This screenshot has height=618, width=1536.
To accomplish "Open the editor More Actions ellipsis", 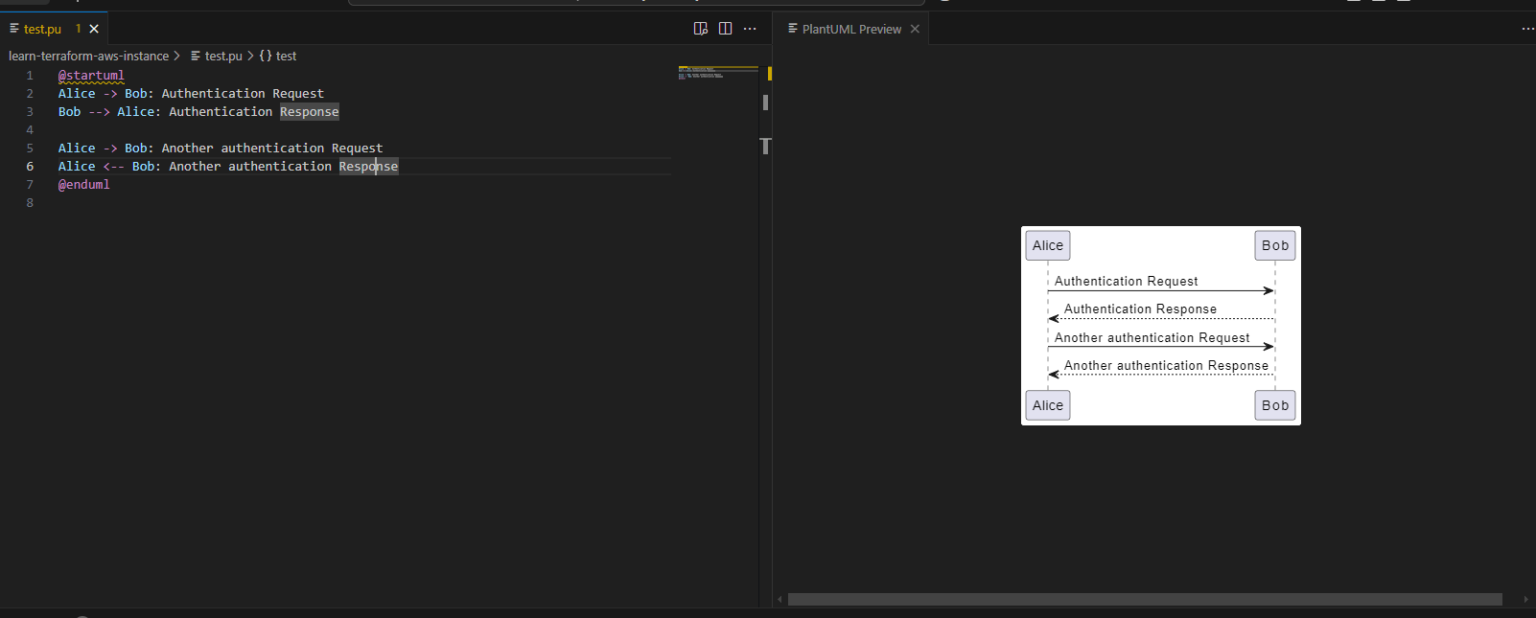I will [750, 28].
